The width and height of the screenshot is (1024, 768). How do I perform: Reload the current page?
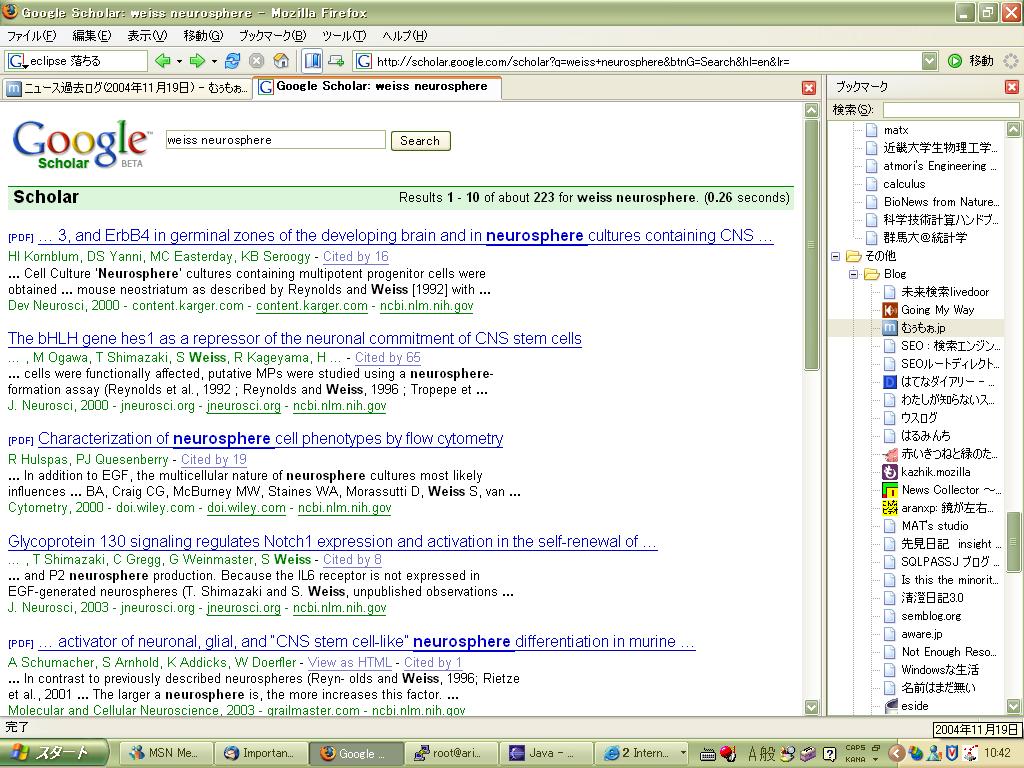pos(232,61)
